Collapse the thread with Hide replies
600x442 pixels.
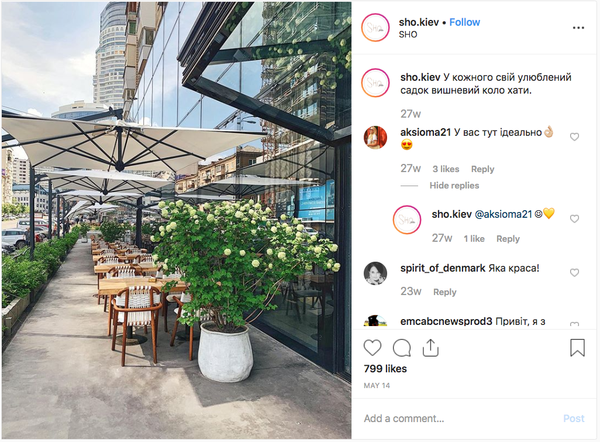454,186
